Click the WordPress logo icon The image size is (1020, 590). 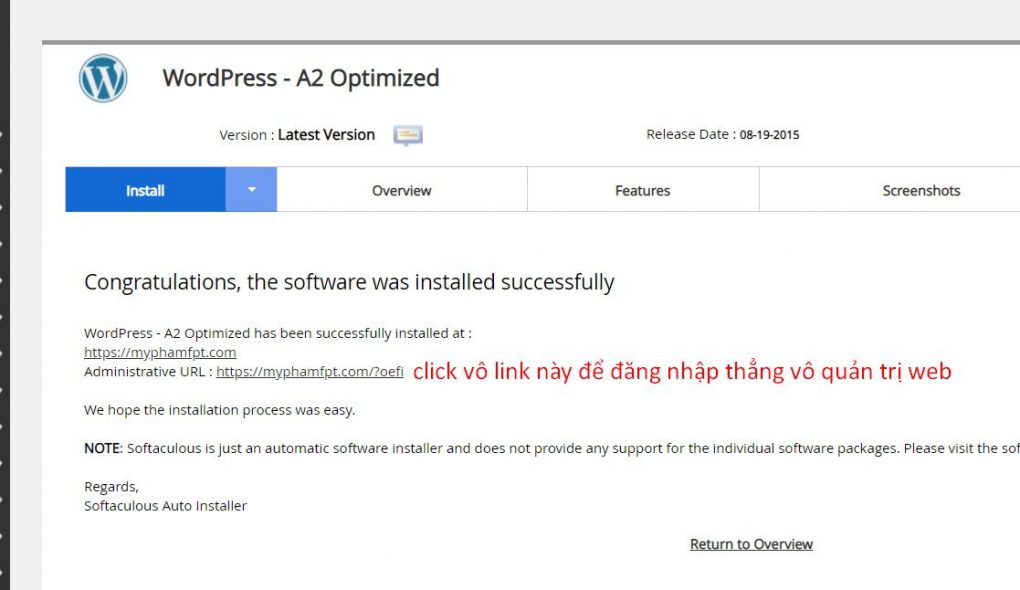coord(103,78)
